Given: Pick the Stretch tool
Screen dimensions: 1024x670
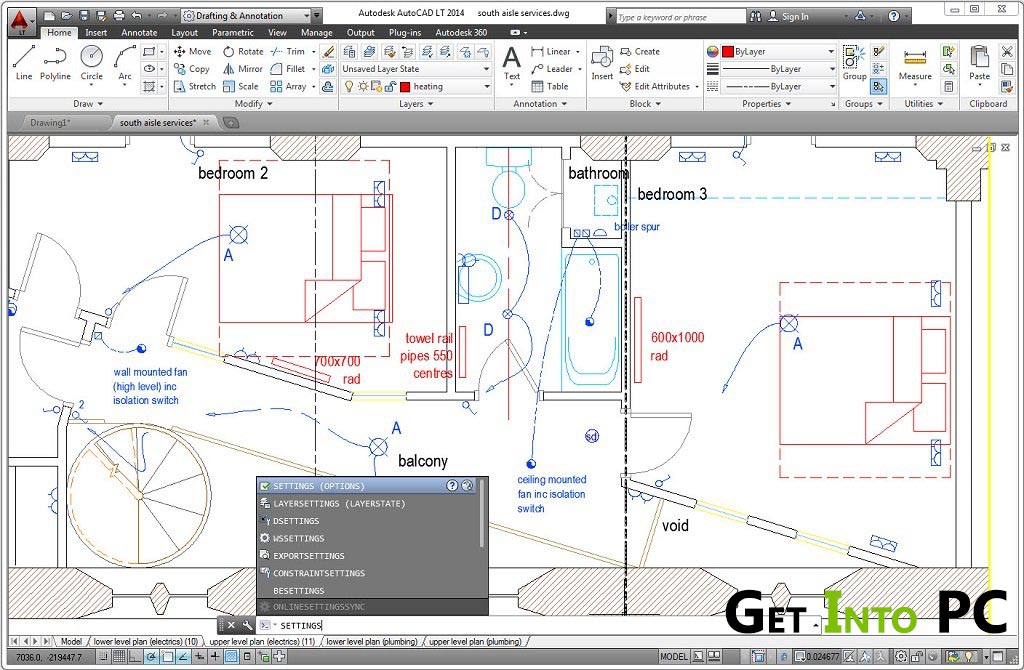Looking at the screenshot, I should [x=195, y=86].
